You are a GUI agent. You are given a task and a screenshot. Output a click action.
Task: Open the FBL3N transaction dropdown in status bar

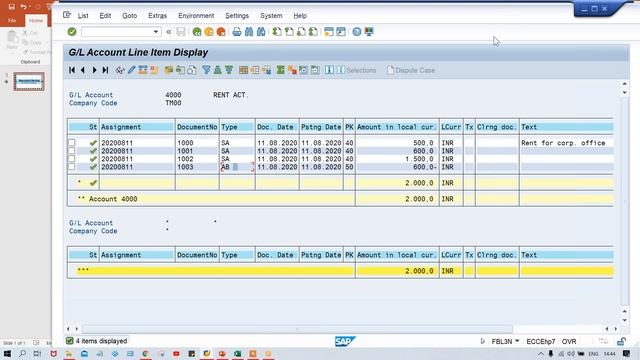point(517,341)
